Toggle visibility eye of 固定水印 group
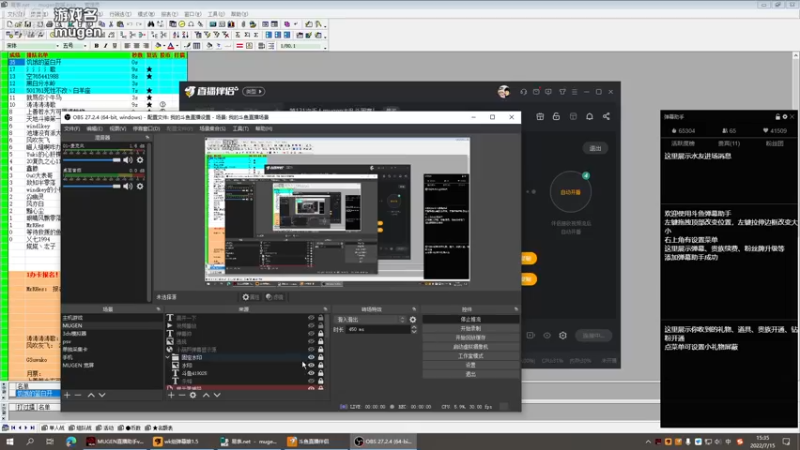This screenshot has height=450, width=800. click(311, 357)
